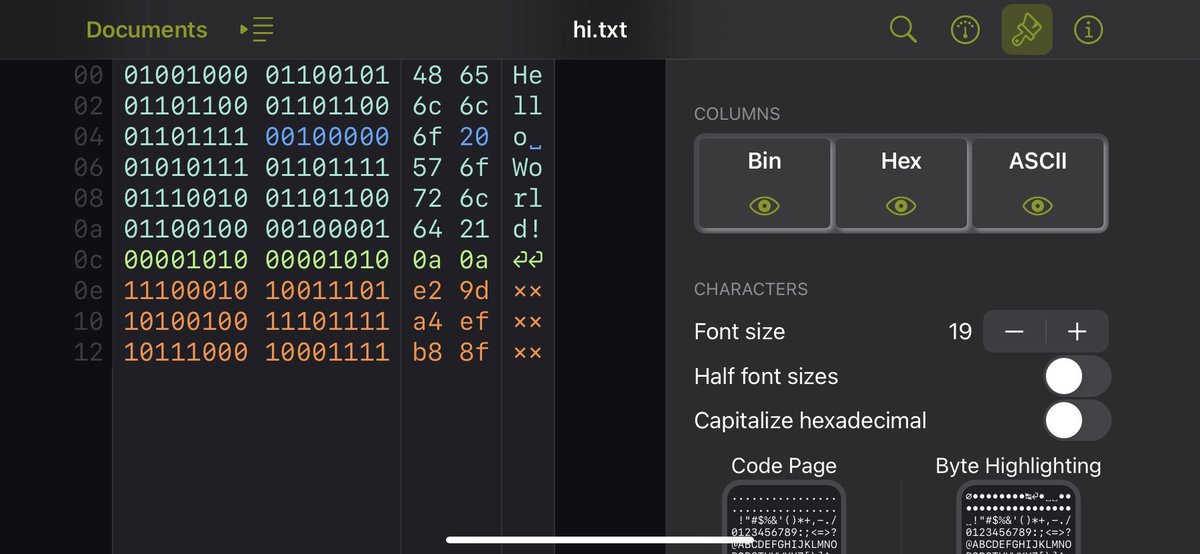Select ASCII text 'Wo' in row 06
Image resolution: width=1200 pixels, height=554 pixels.
pos(527,167)
